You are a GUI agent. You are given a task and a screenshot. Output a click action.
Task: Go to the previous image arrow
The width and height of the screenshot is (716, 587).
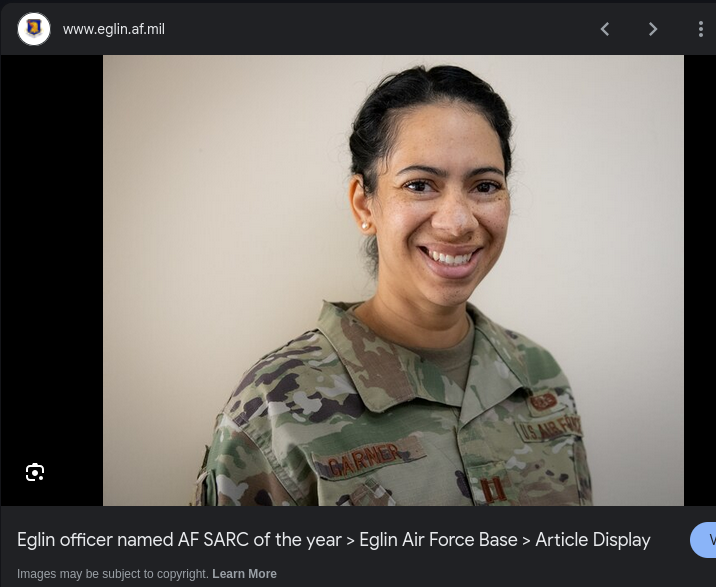pos(605,29)
